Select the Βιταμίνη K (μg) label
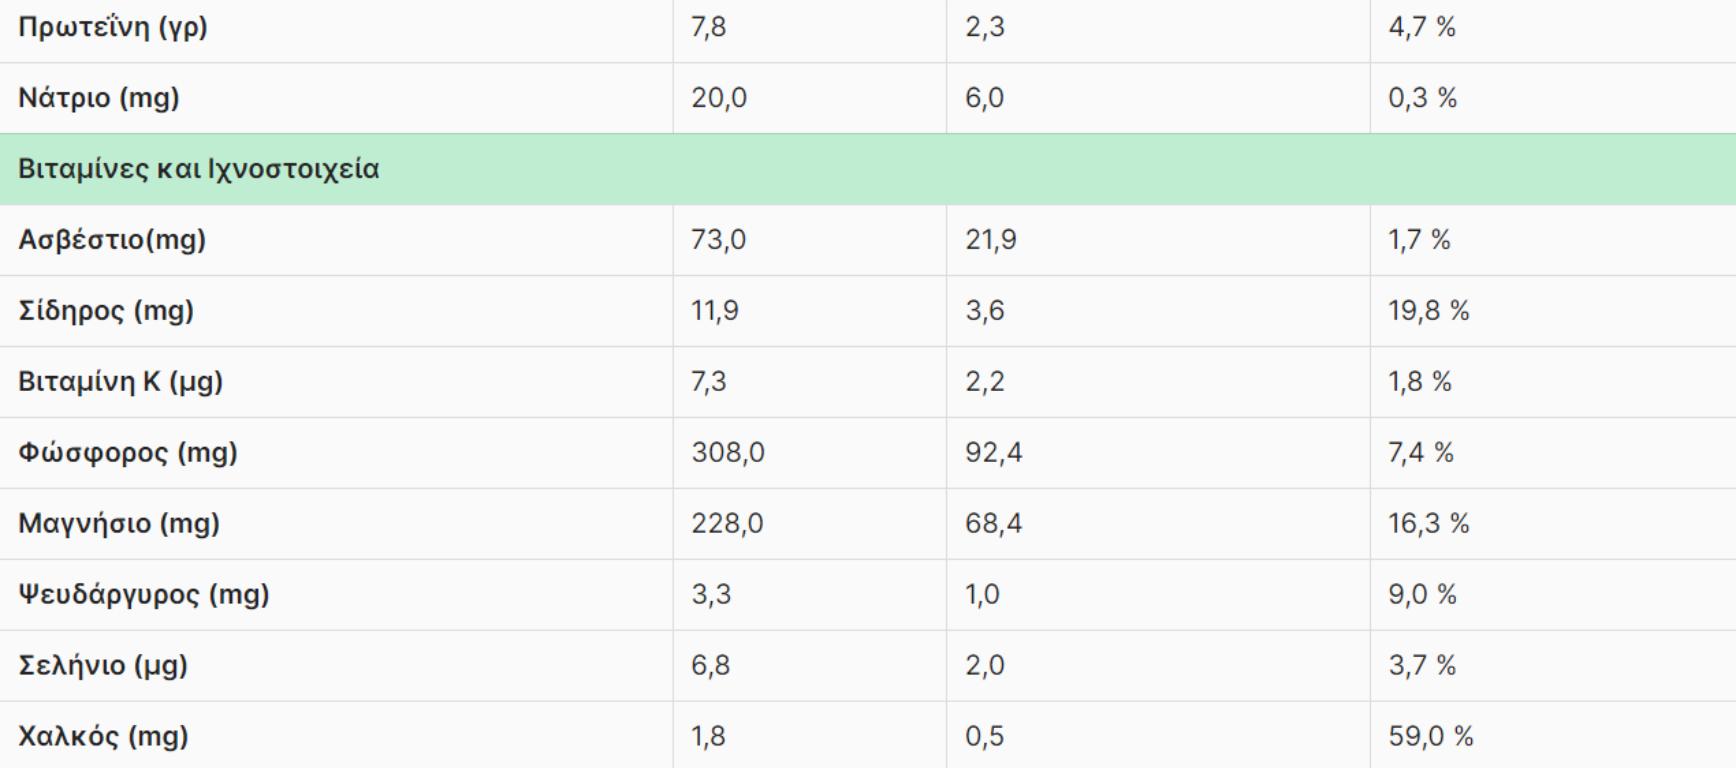The image size is (1736, 768). pos(121,382)
